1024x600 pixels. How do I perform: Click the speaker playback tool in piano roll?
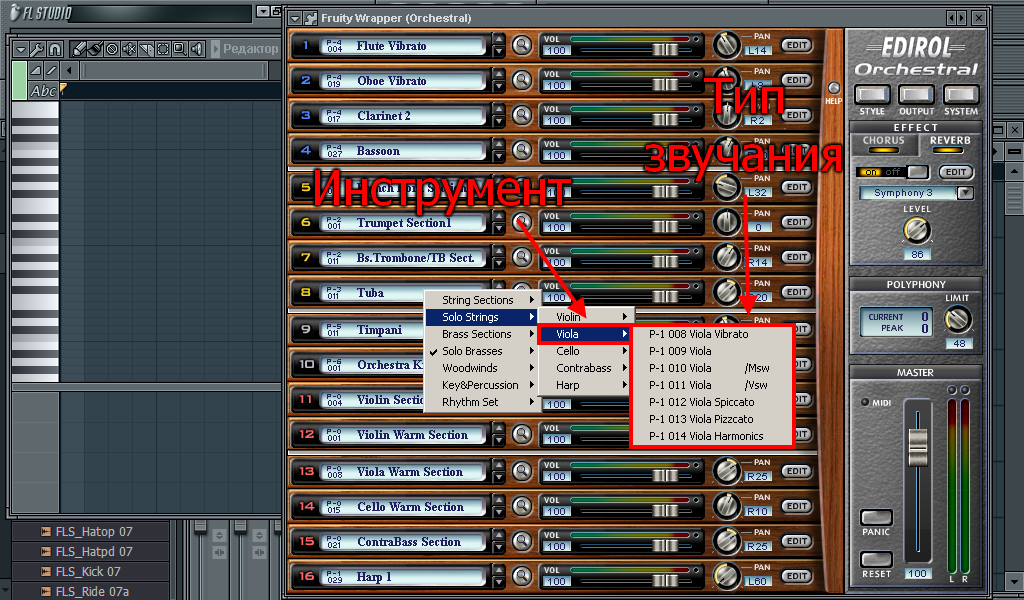(x=197, y=49)
